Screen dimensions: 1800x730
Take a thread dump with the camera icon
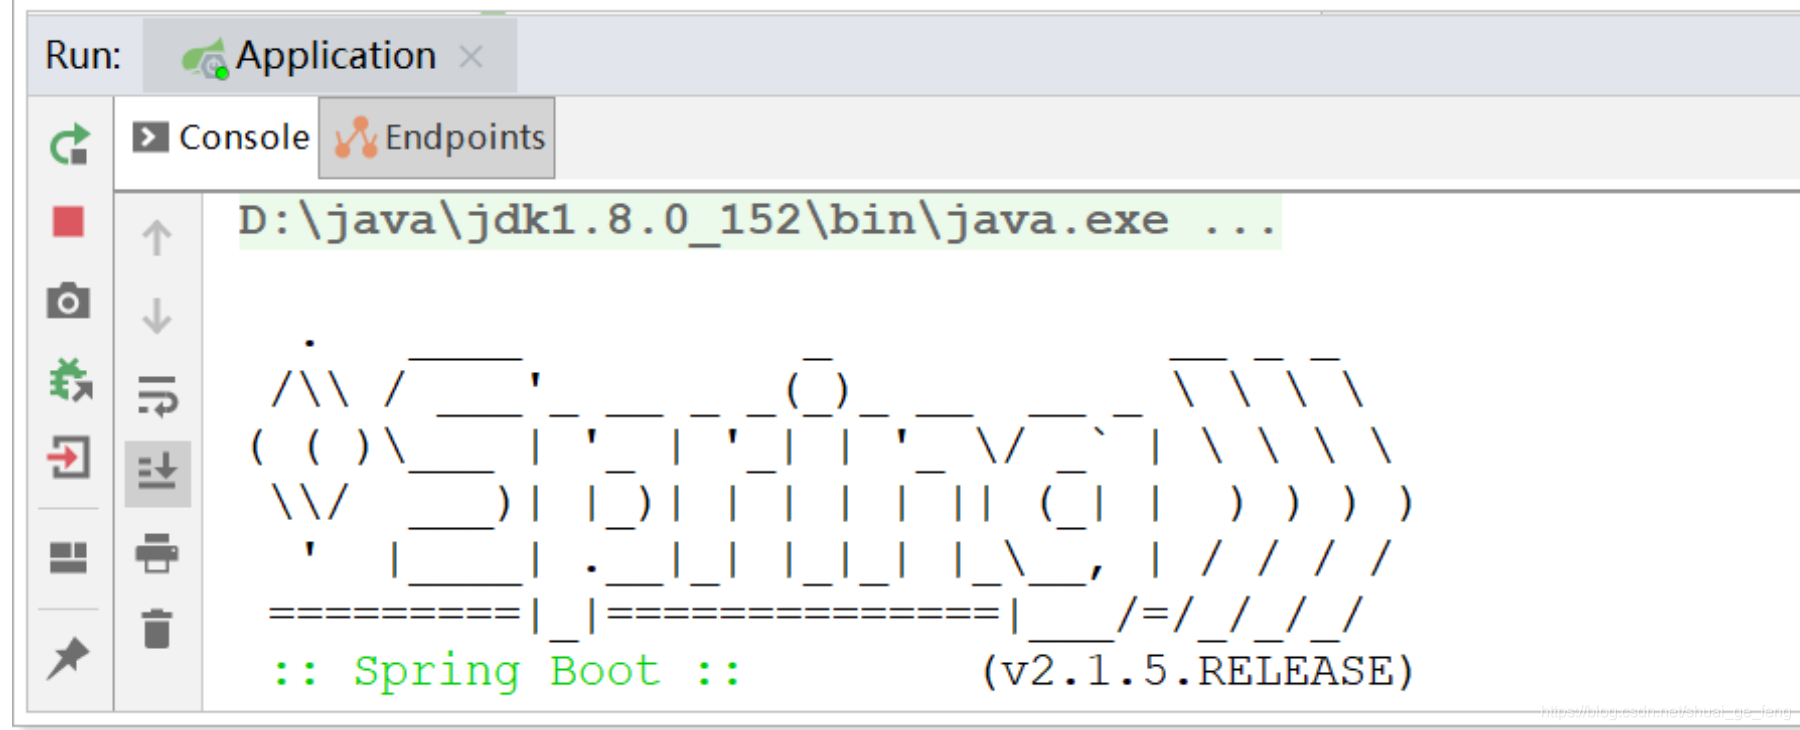(68, 300)
